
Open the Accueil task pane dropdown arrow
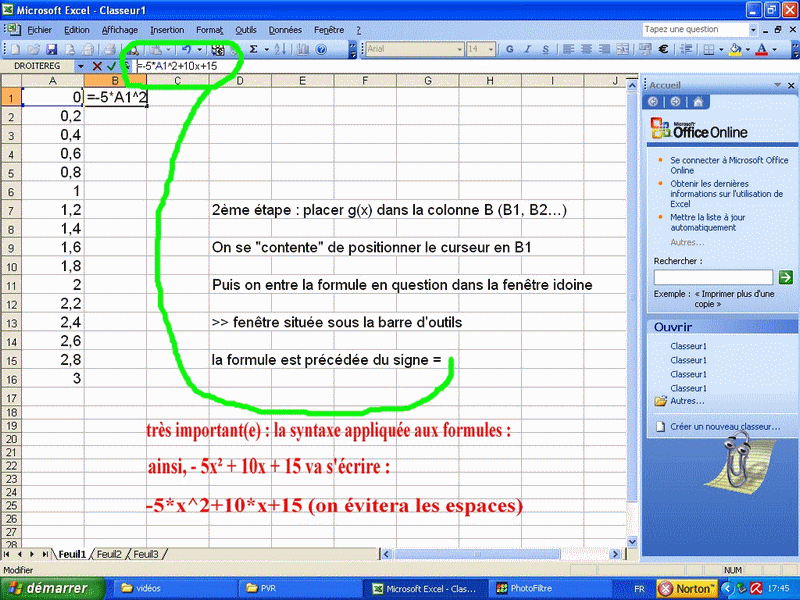click(x=778, y=85)
